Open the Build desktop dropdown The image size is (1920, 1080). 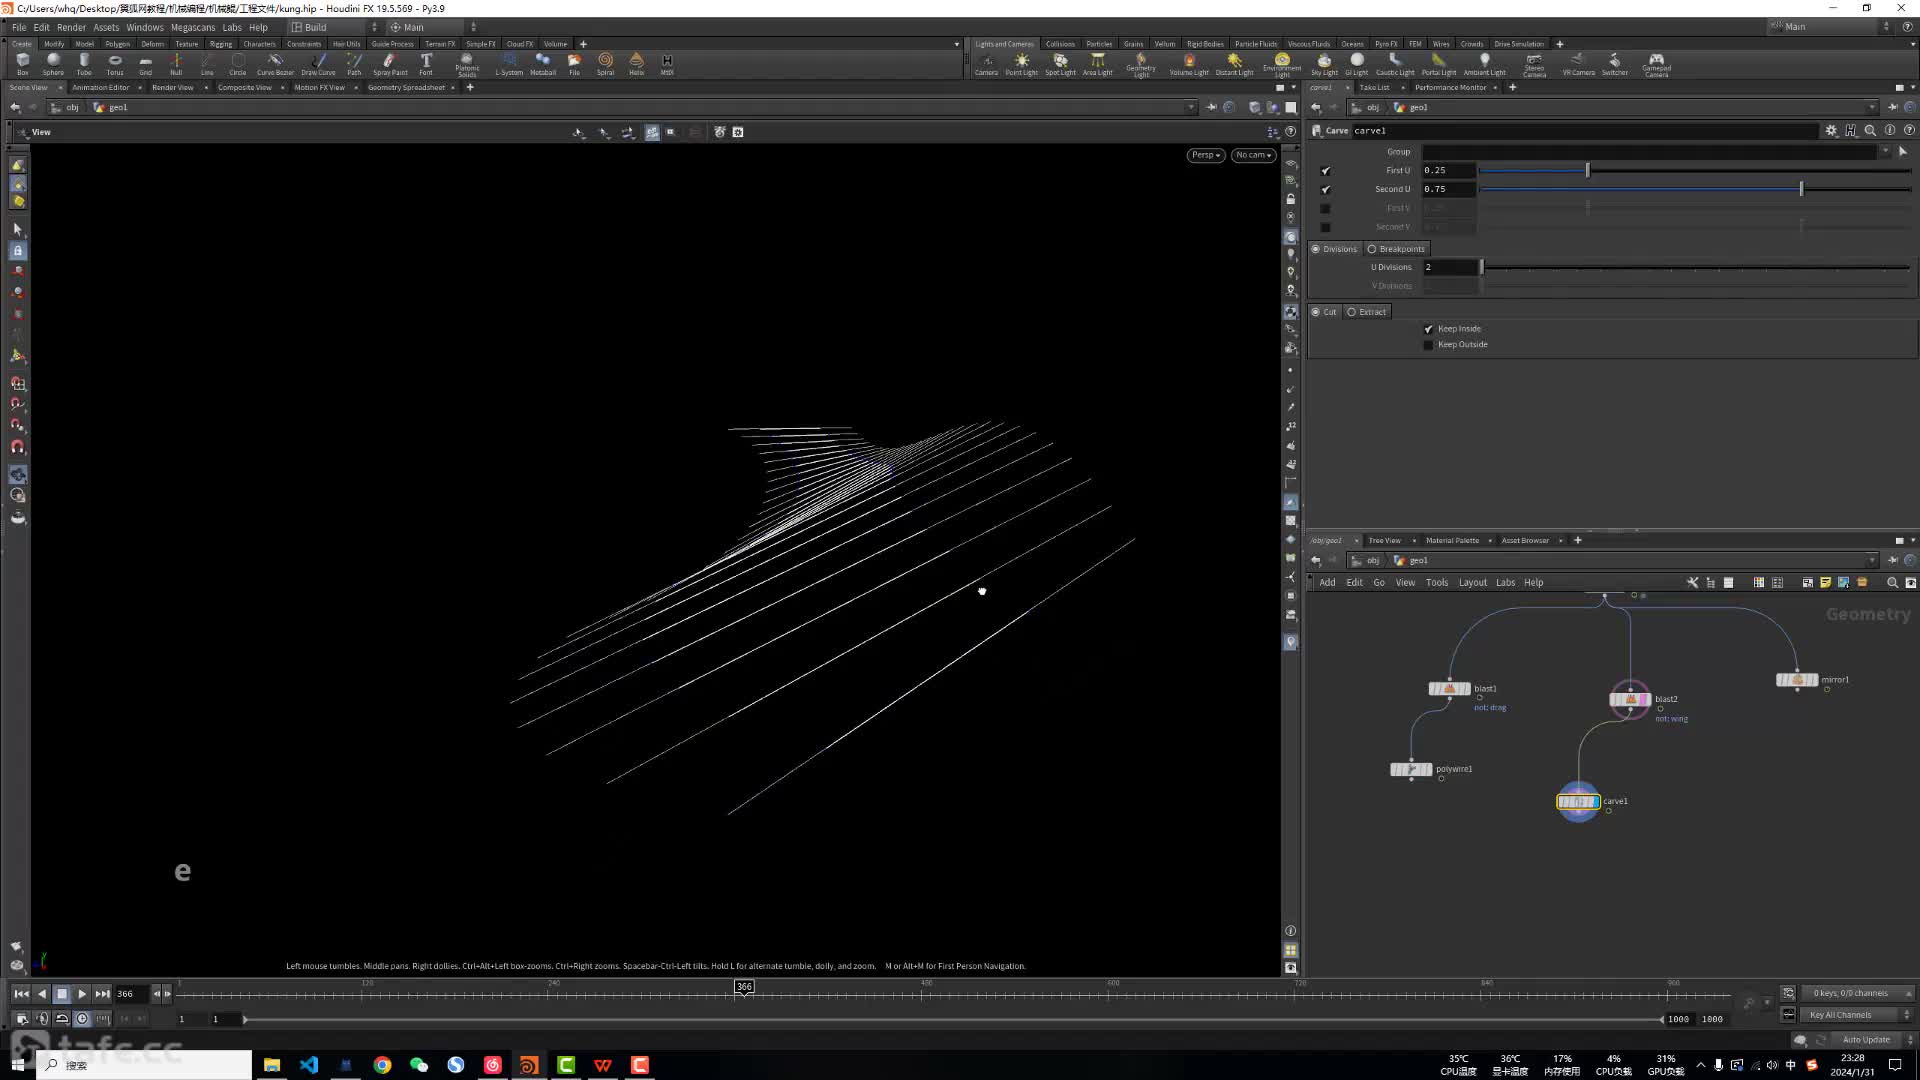click(334, 27)
